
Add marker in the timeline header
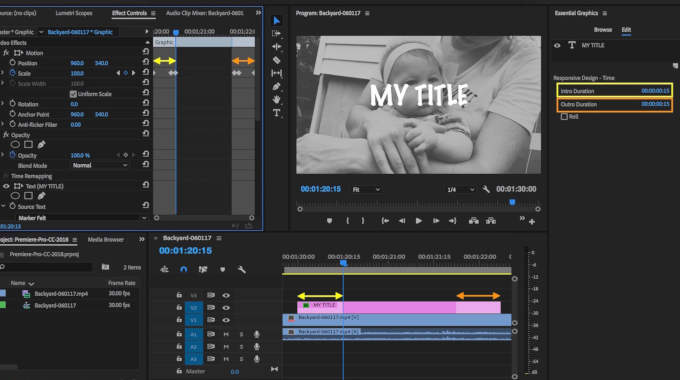tap(222, 269)
